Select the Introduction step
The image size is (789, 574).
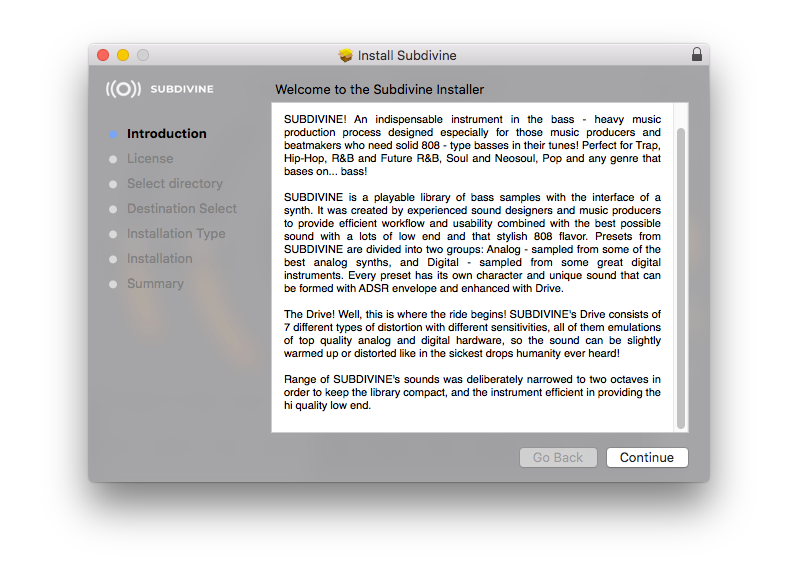pos(167,133)
